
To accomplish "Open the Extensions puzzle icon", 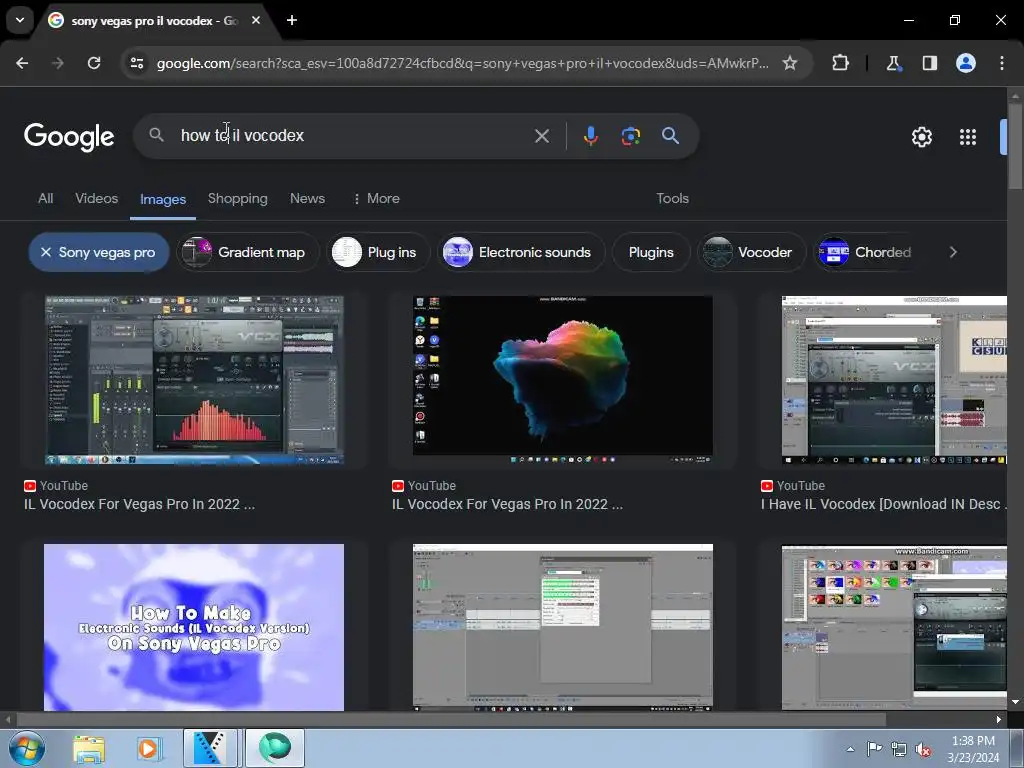I will [840, 63].
